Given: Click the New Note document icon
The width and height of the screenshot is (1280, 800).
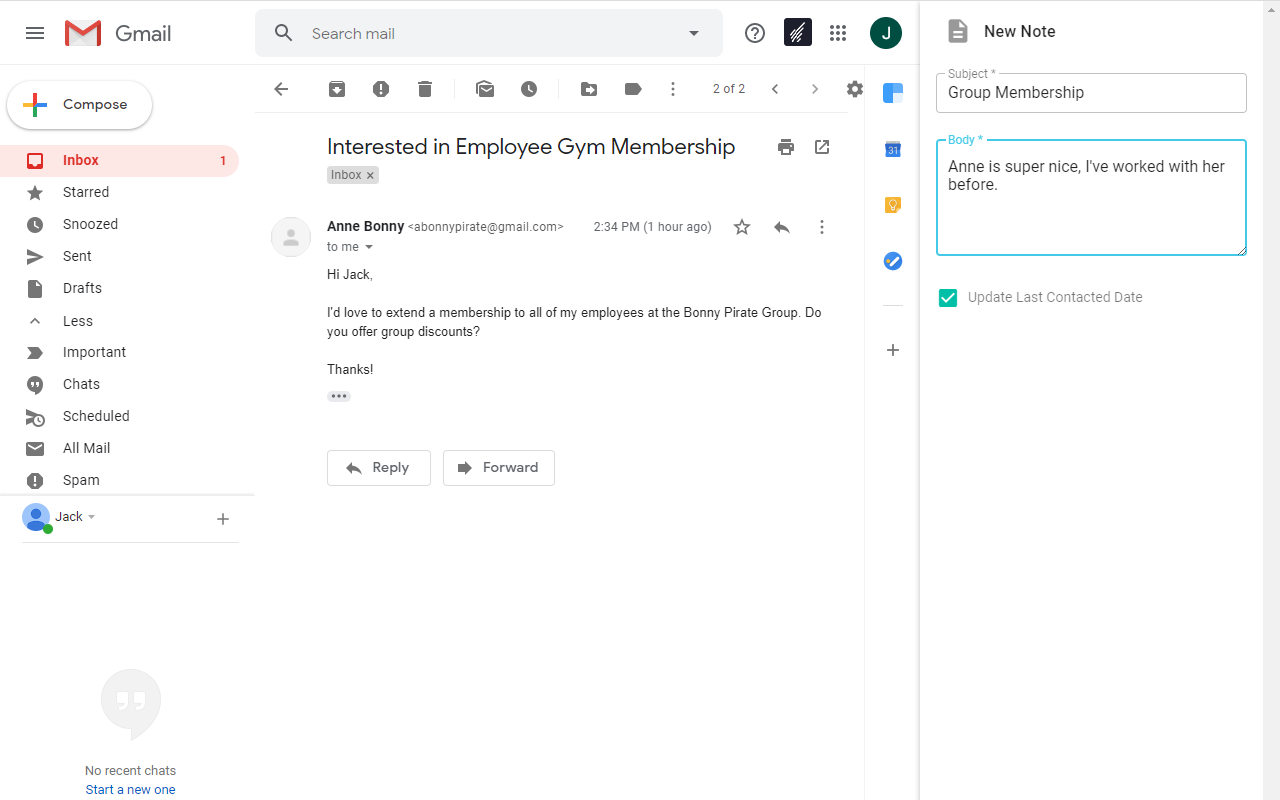Looking at the screenshot, I should click(958, 31).
